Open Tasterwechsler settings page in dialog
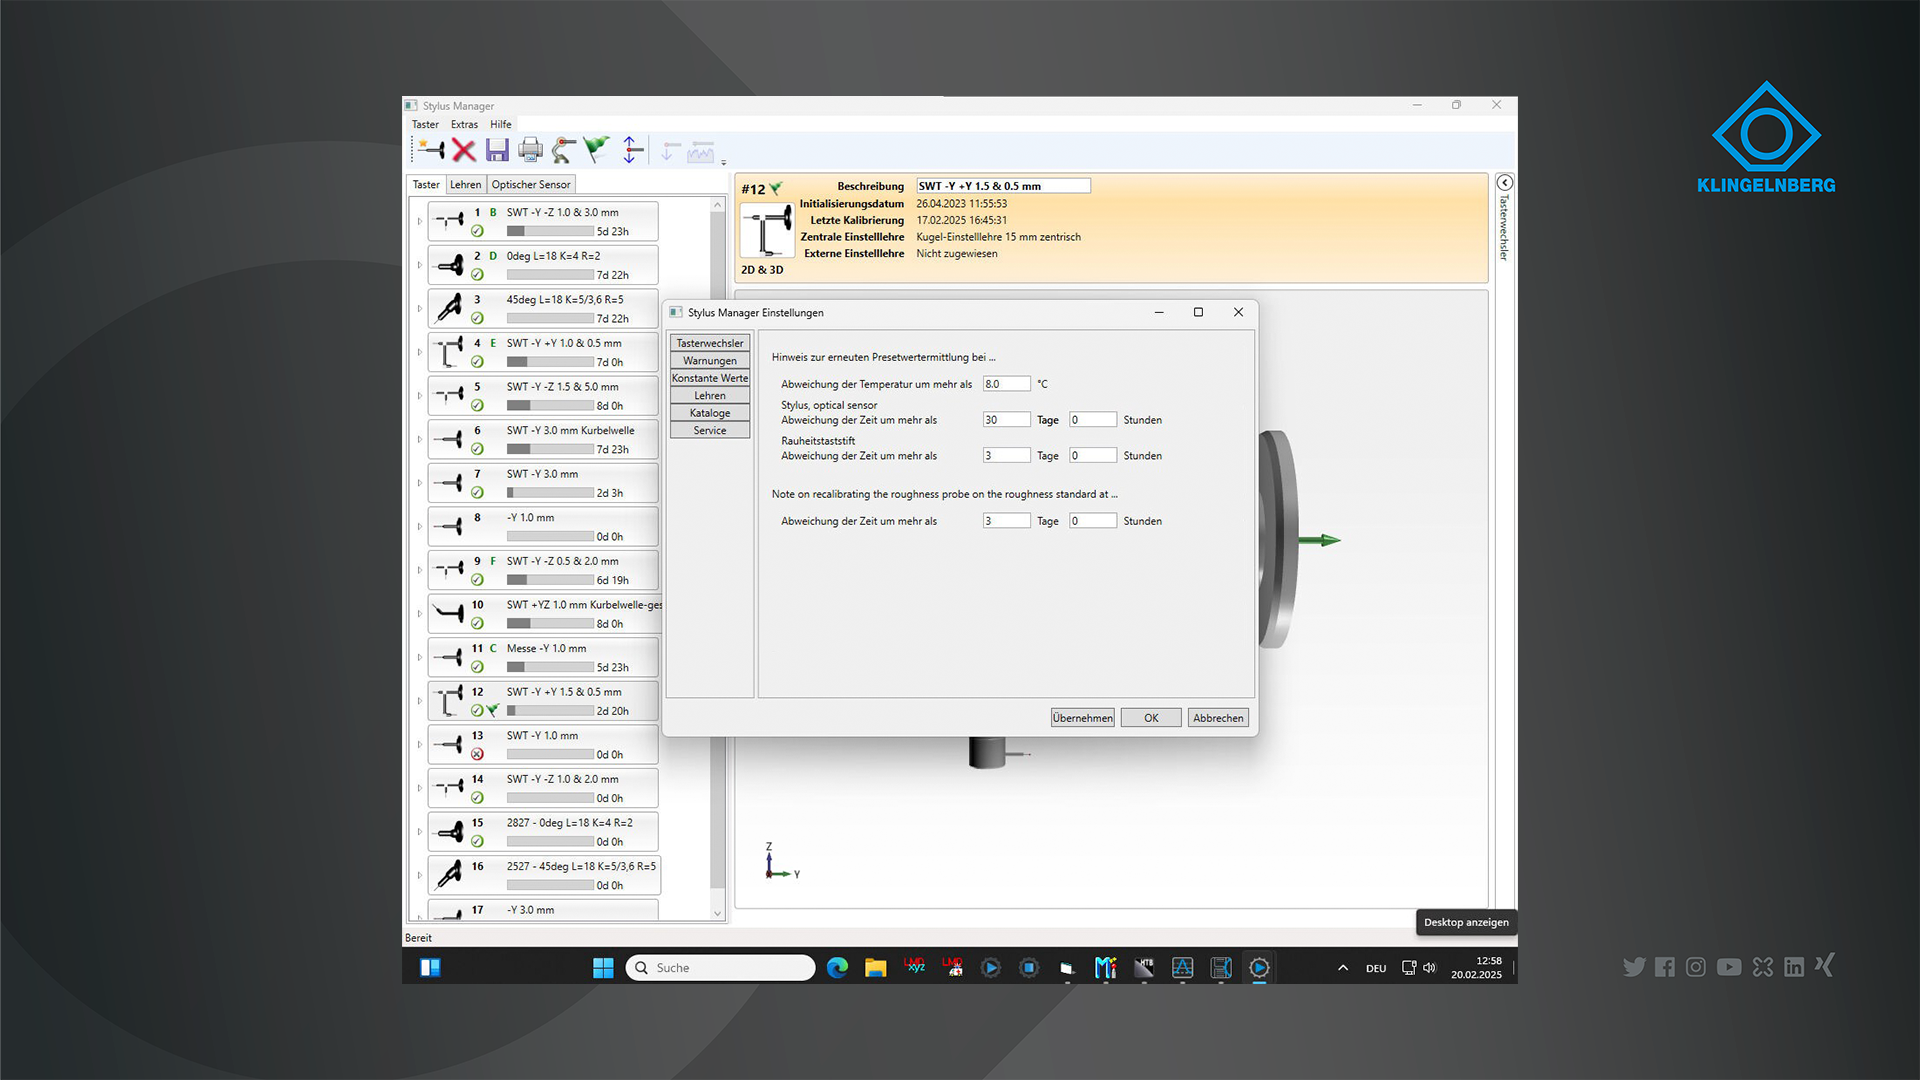 click(710, 343)
